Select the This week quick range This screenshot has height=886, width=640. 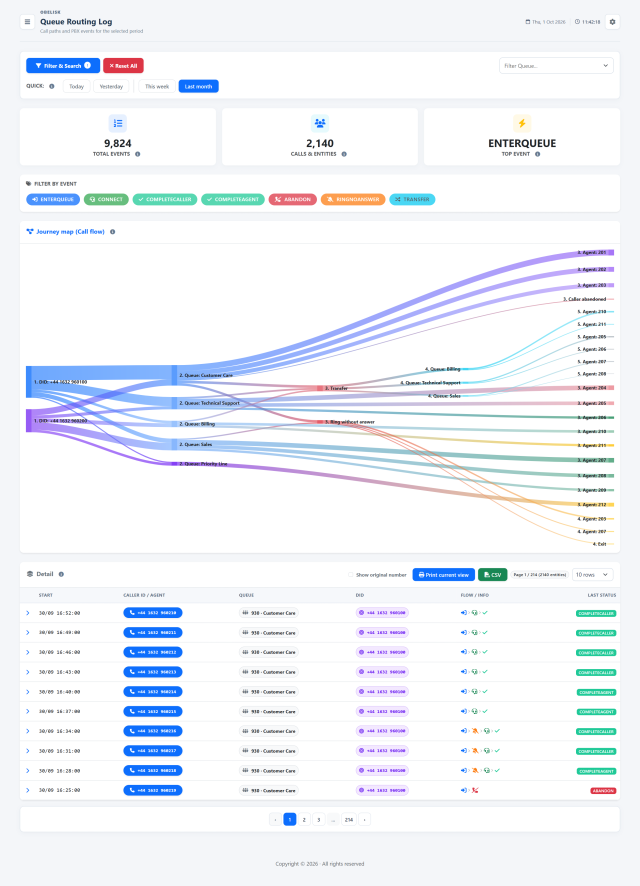(157, 86)
